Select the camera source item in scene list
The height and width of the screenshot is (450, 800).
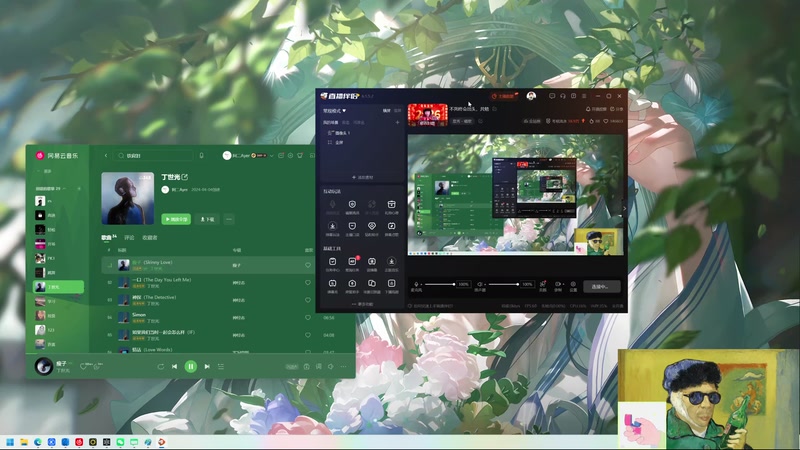click(x=339, y=133)
